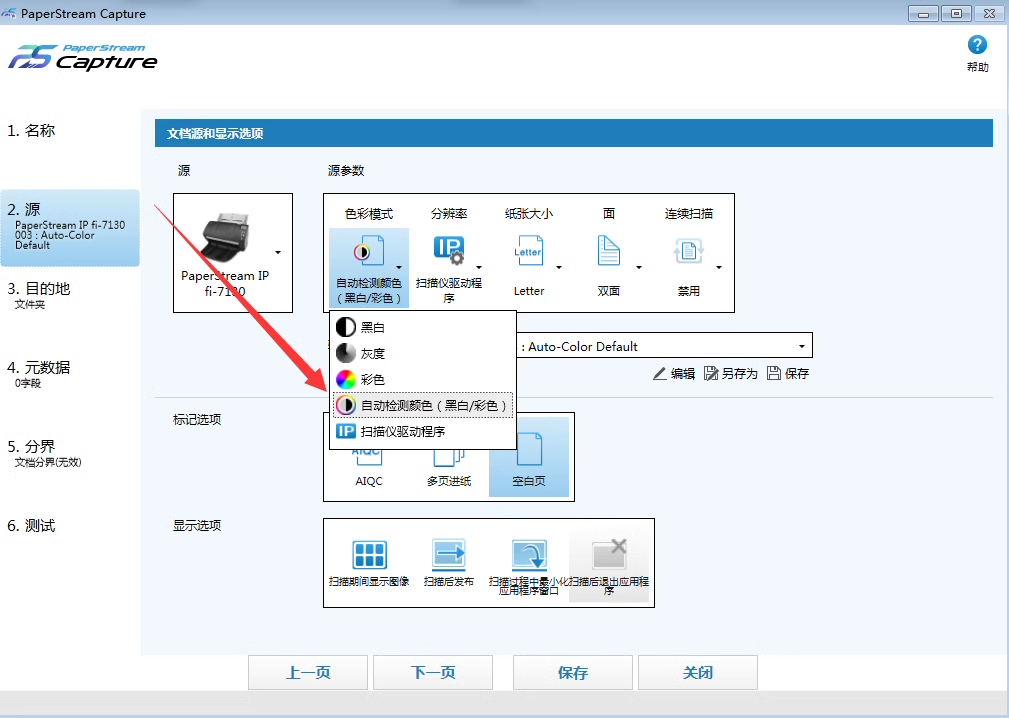Select 扫描仪驱动程序 menu entry
Screen dimensions: 1009x718
pos(423,431)
